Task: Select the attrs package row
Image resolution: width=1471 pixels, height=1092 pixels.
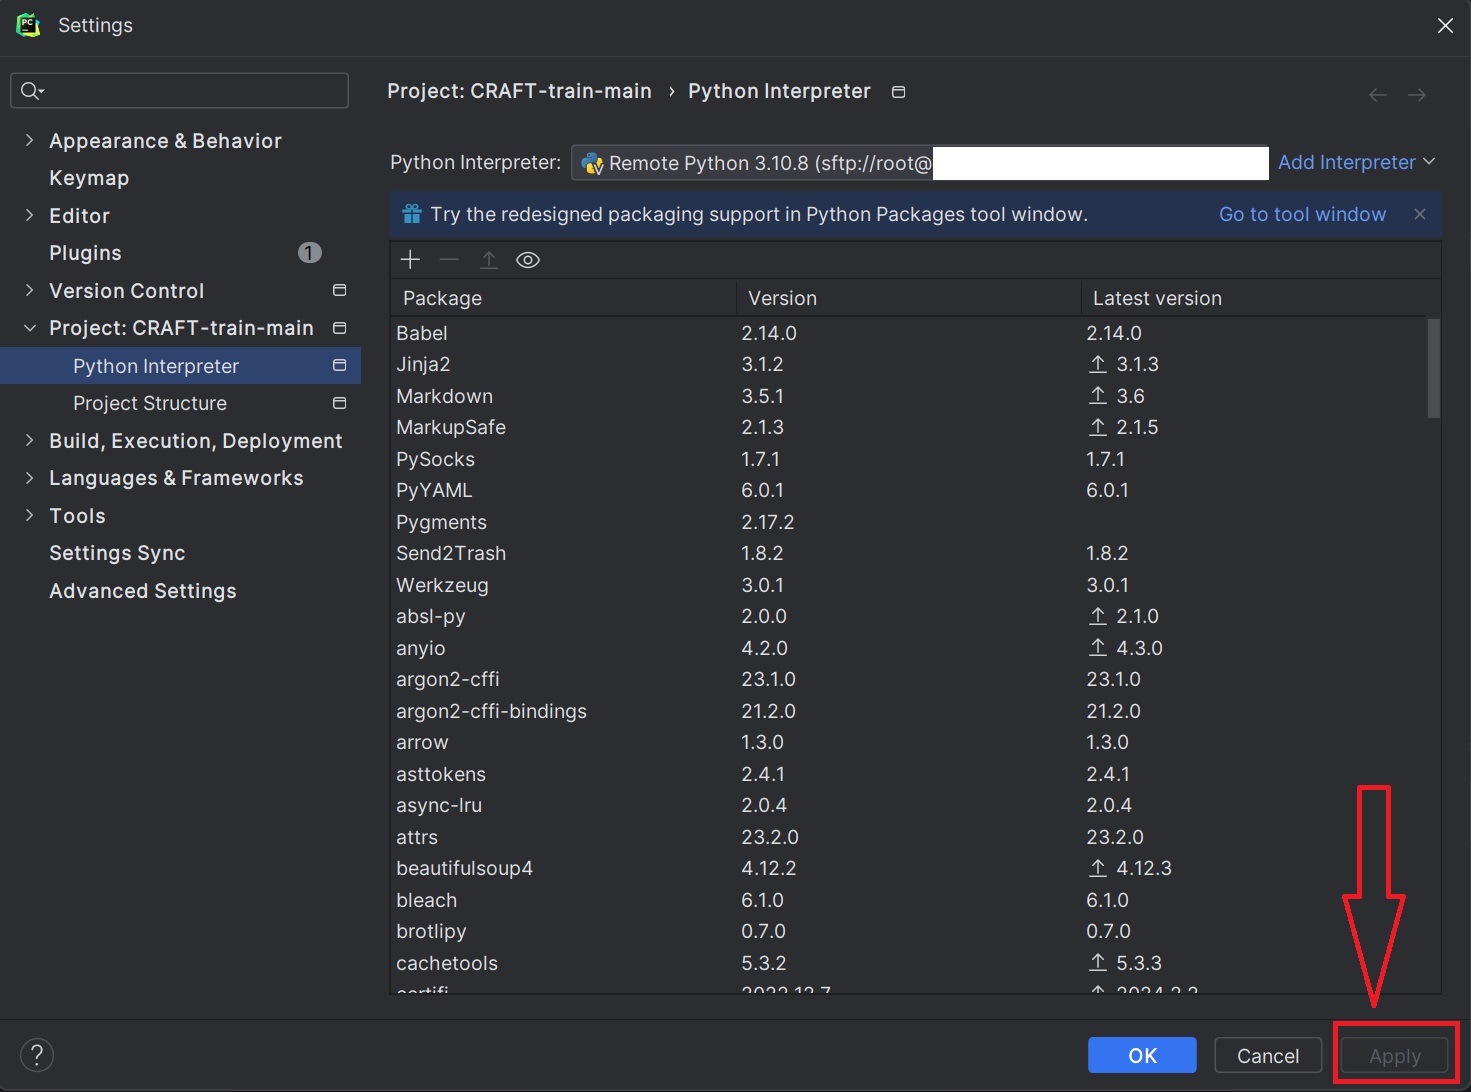Action: [908, 837]
